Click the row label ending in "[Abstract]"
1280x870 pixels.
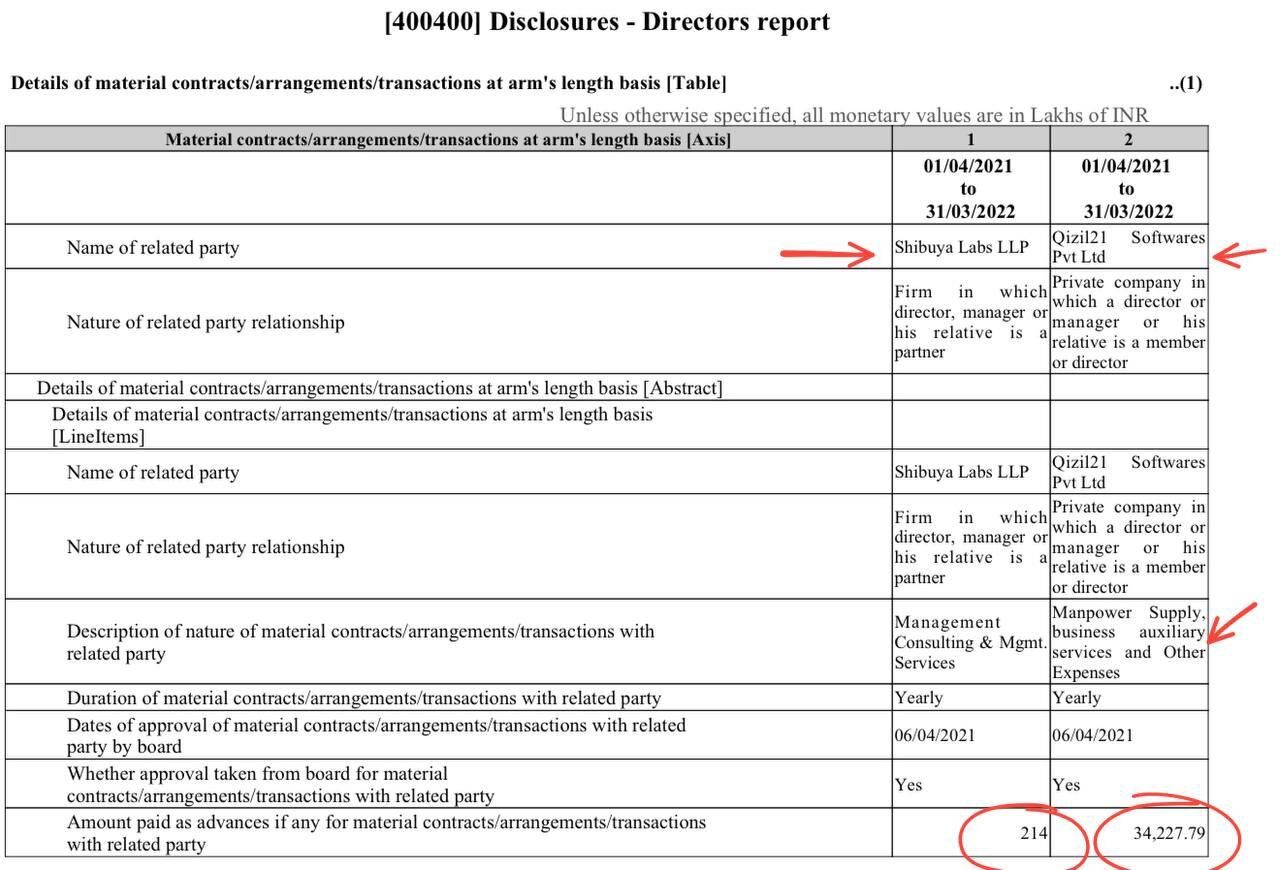(x=380, y=388)
